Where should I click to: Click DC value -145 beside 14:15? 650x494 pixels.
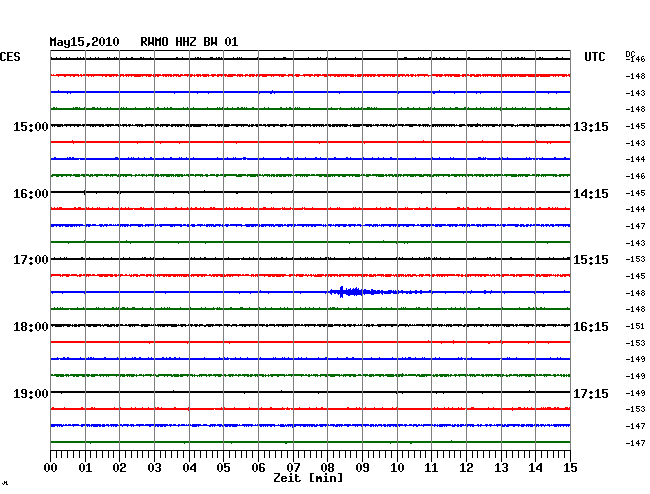pos(635,193)
